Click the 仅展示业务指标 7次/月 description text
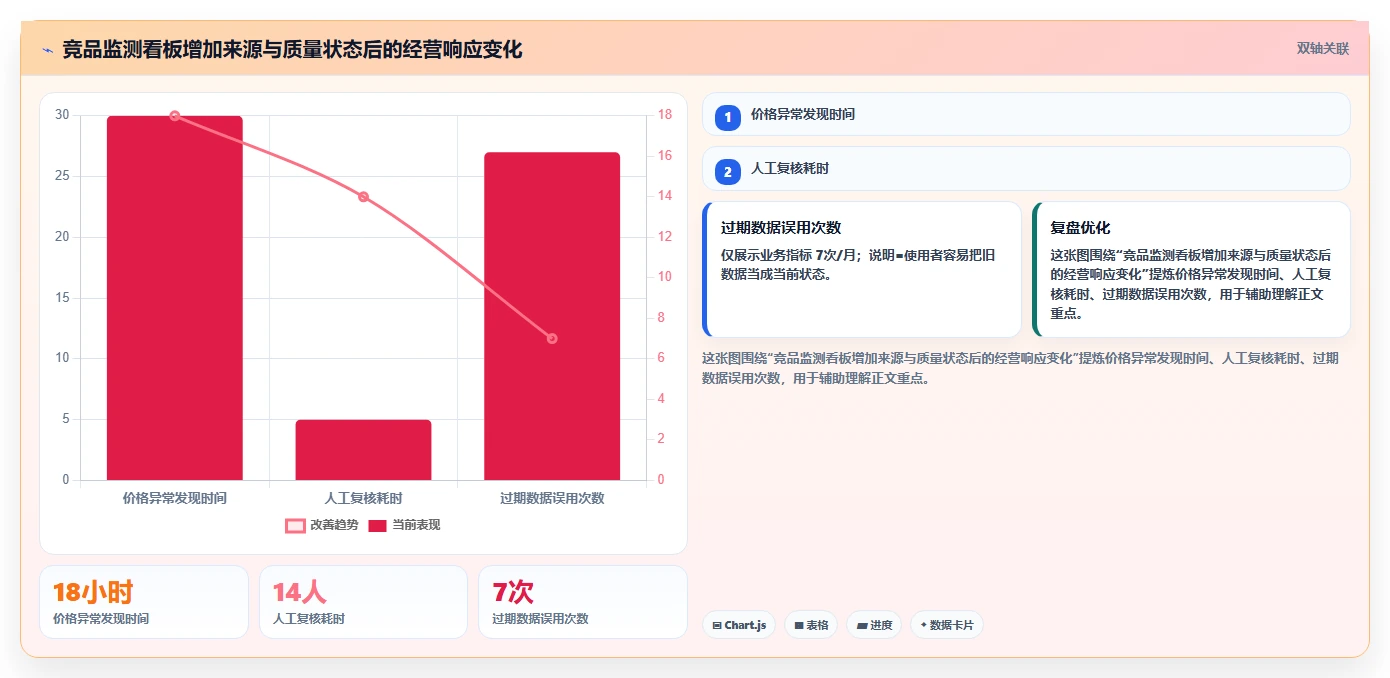The height and width of the screenshot is (678, 1390). 859,264
